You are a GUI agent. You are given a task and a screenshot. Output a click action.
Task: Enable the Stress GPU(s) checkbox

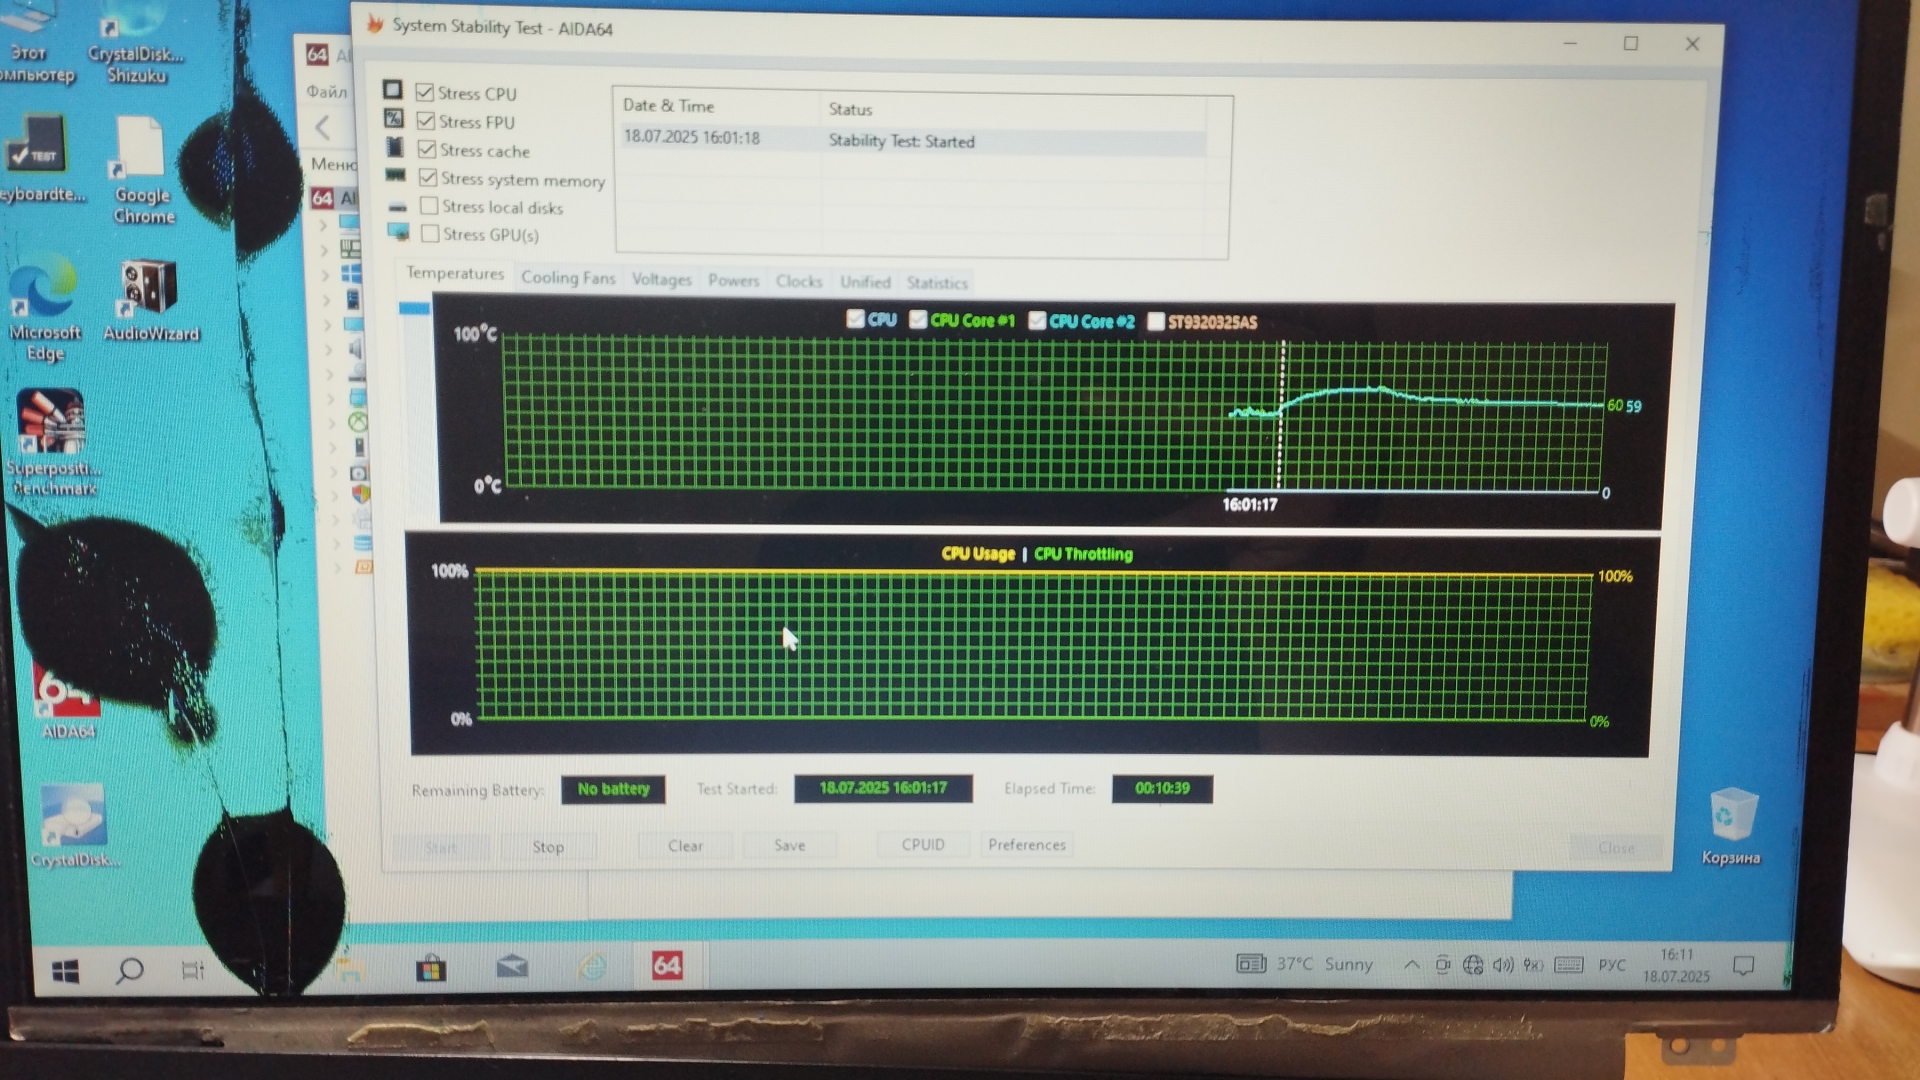(x=430, y=234)
